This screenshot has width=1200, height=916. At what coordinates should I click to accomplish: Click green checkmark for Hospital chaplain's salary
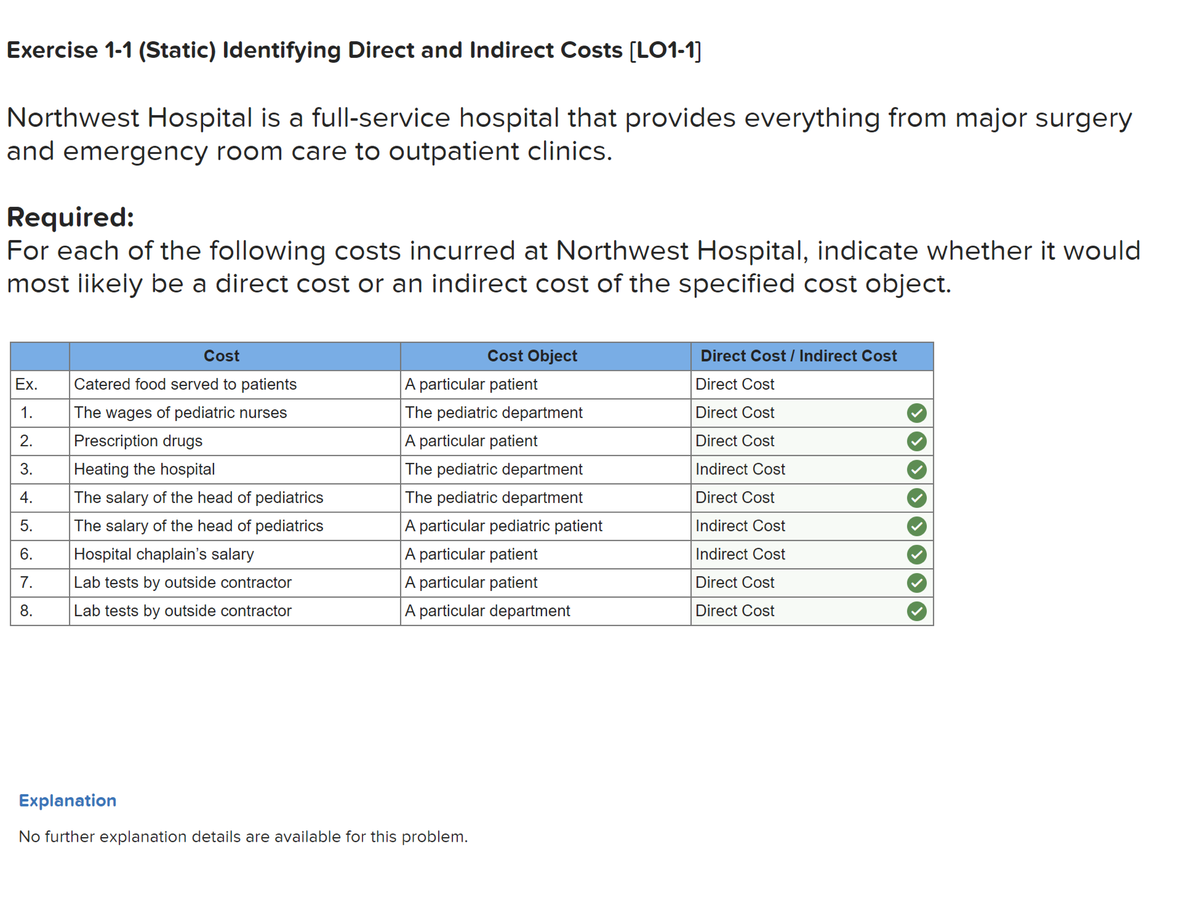point(916,554)
